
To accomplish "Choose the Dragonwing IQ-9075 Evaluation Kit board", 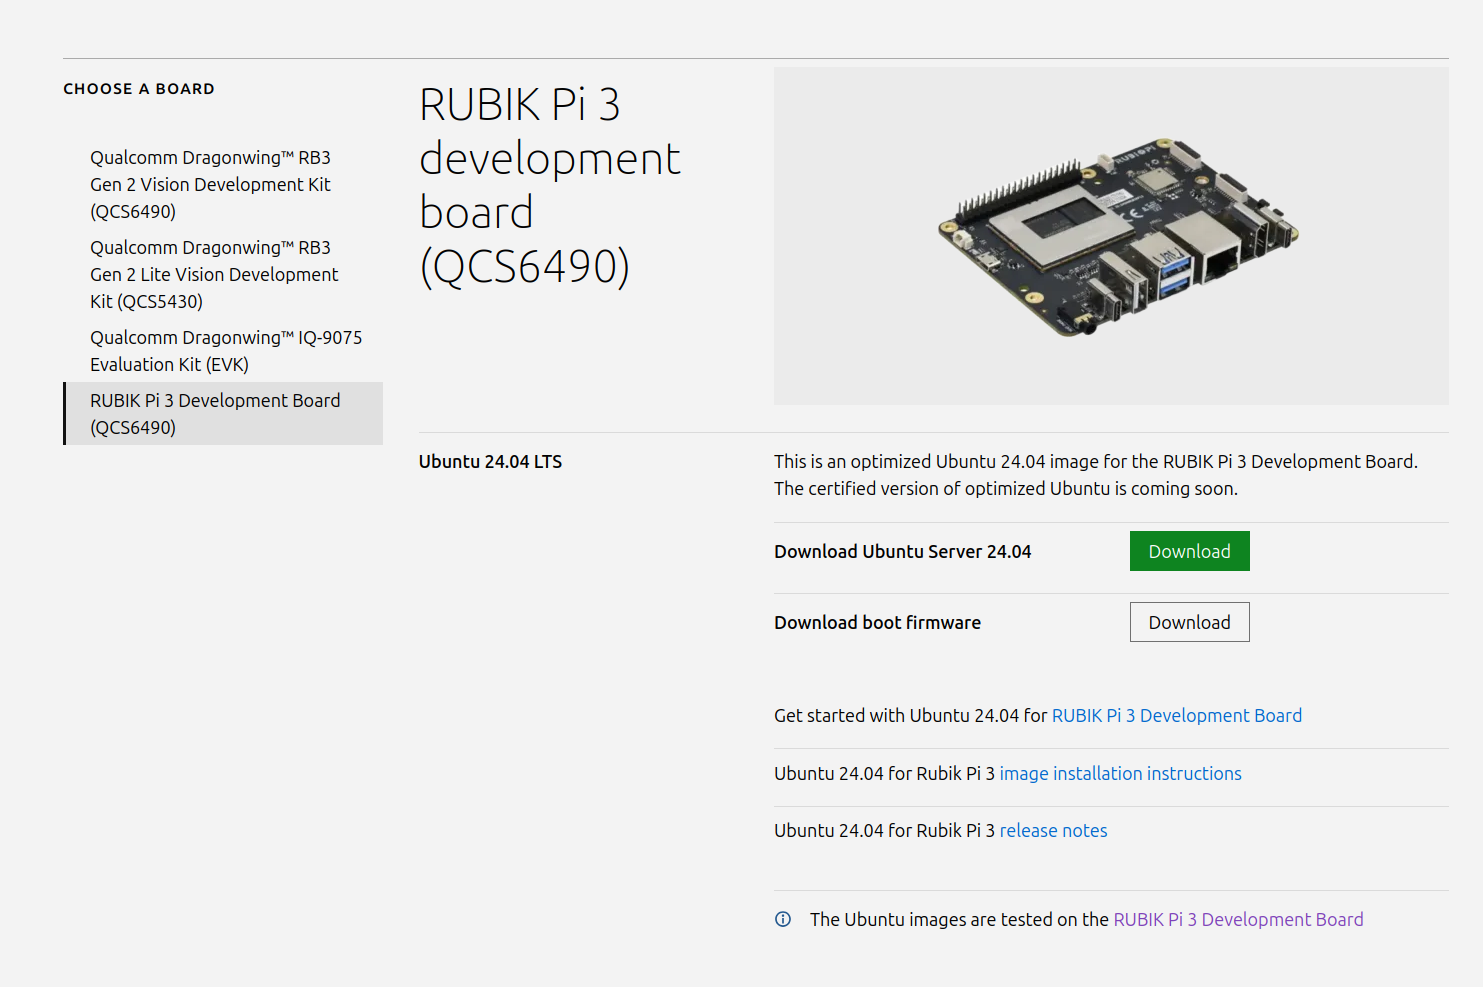I will [x=226, y=351].
